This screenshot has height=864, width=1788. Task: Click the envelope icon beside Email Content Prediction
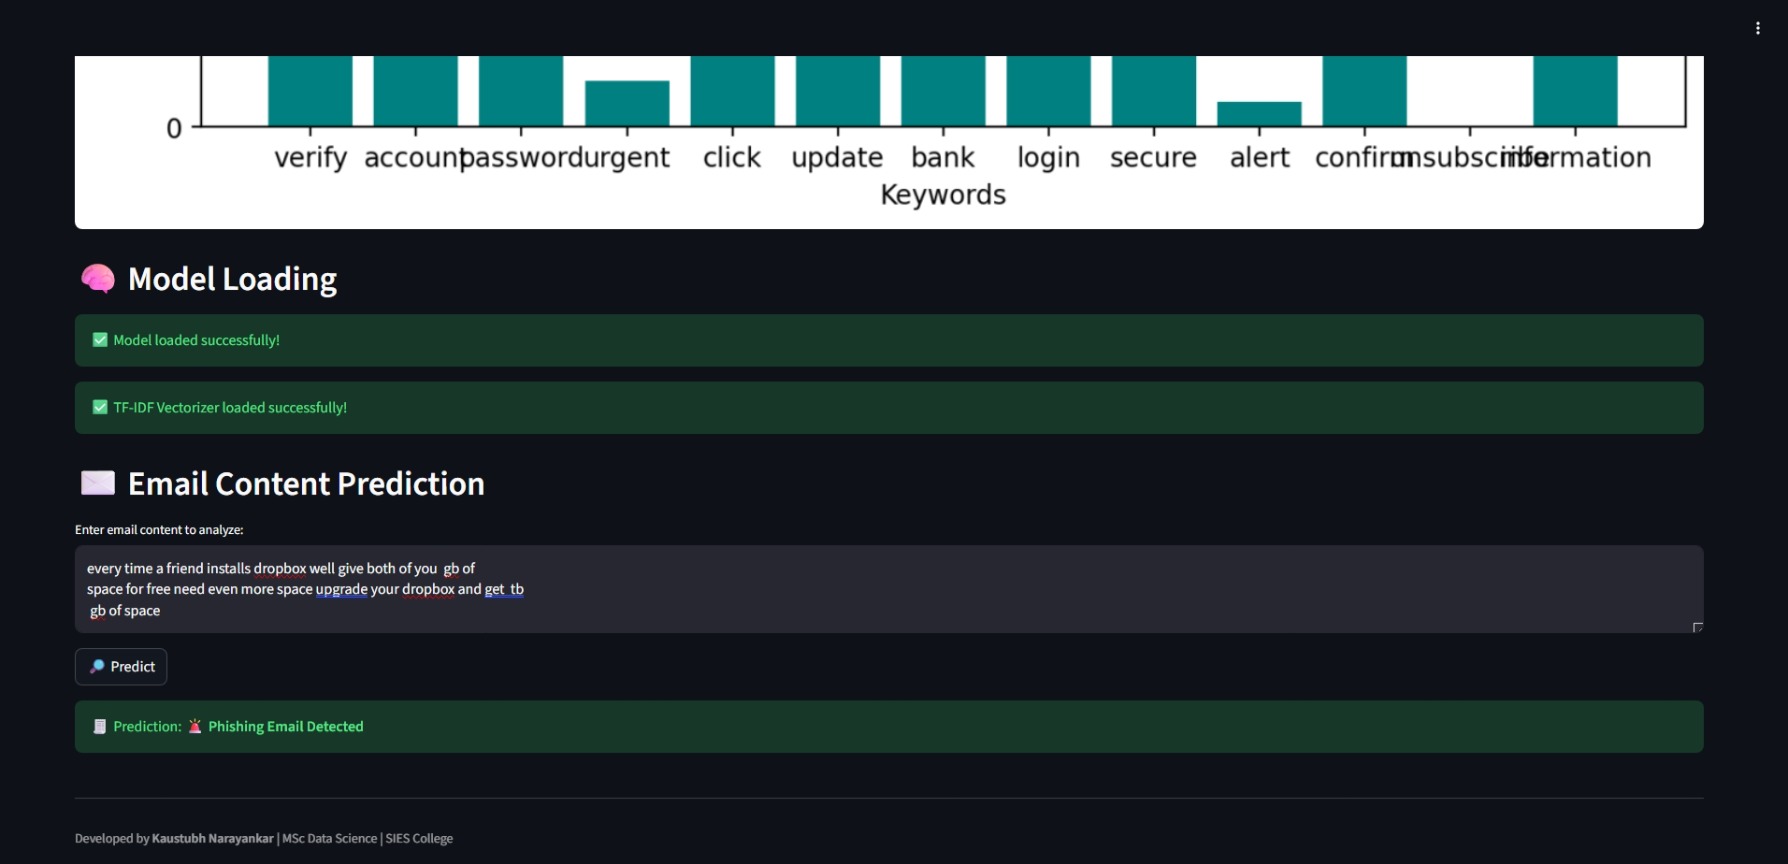tap(98, 484)
